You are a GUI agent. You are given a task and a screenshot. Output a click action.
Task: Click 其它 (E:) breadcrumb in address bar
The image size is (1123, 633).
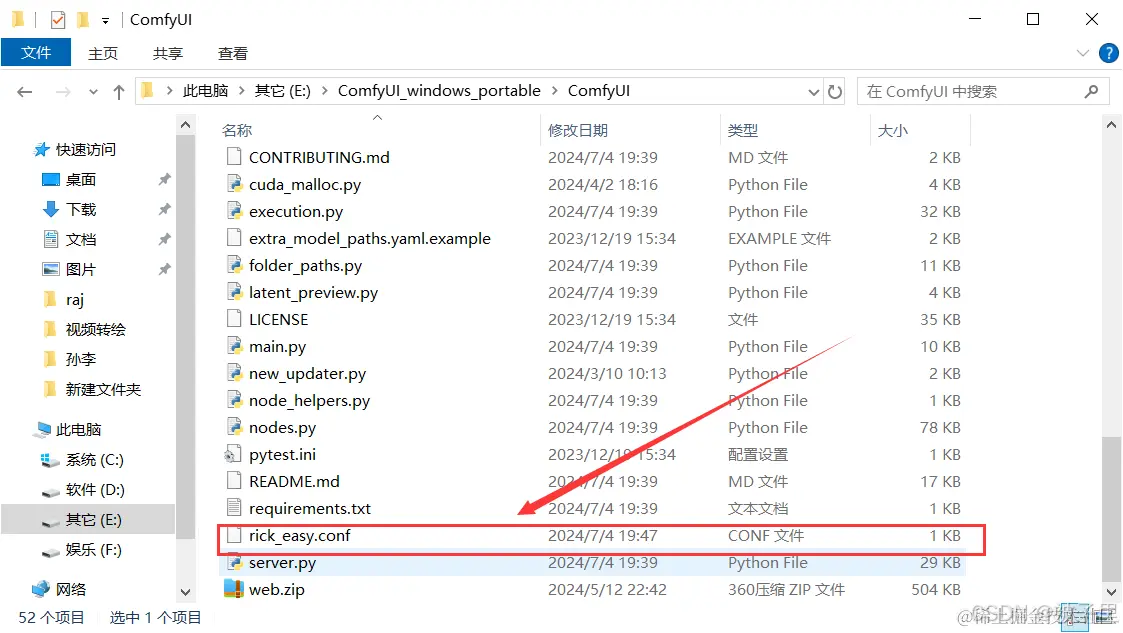(x=283, y=91)
